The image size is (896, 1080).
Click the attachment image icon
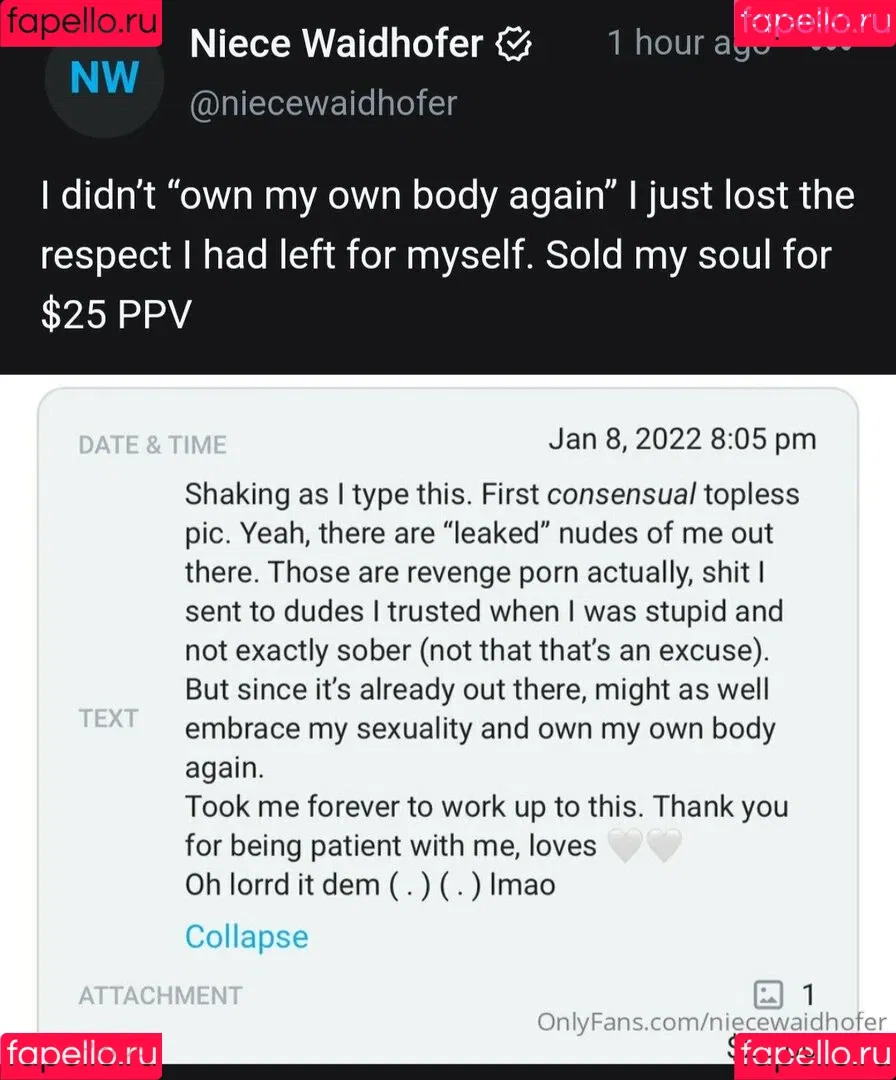pos(768,994)
